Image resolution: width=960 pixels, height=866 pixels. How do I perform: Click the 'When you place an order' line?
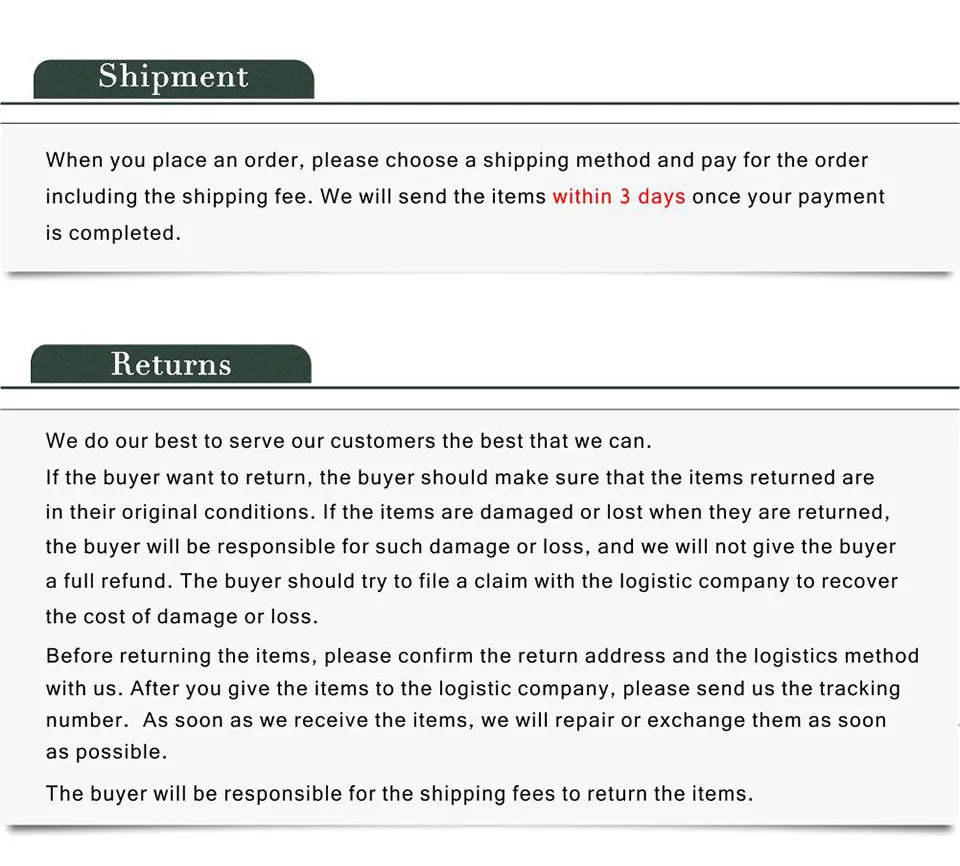point(456,160)
